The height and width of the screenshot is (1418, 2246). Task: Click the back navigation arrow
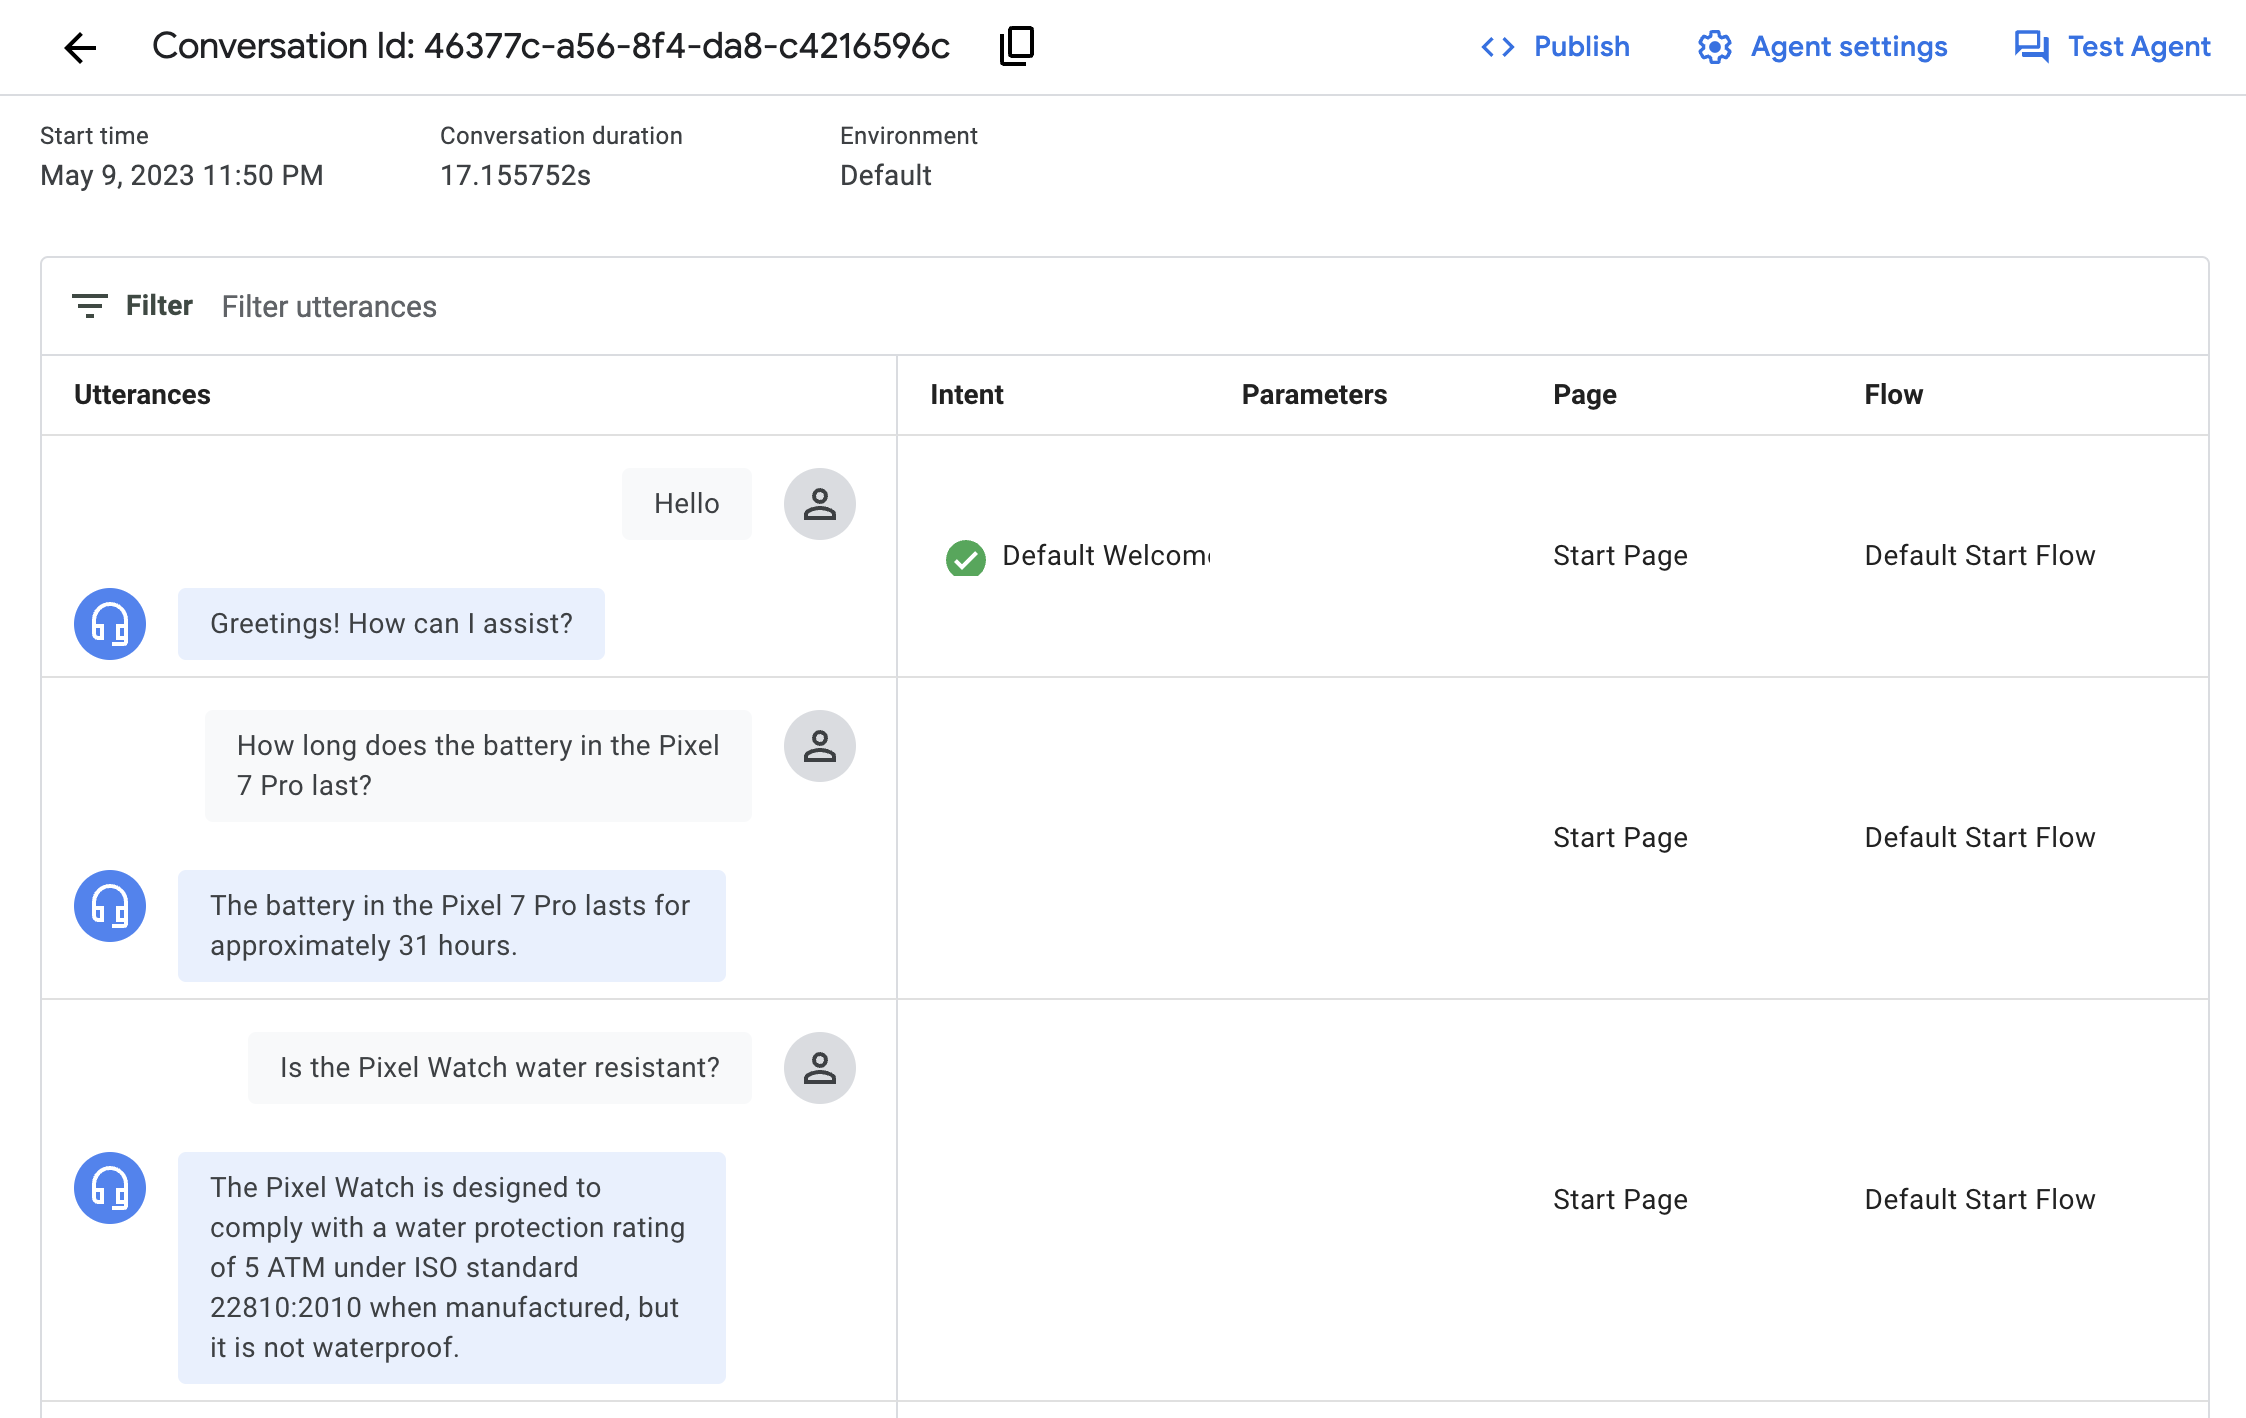(x=78, y=46)
